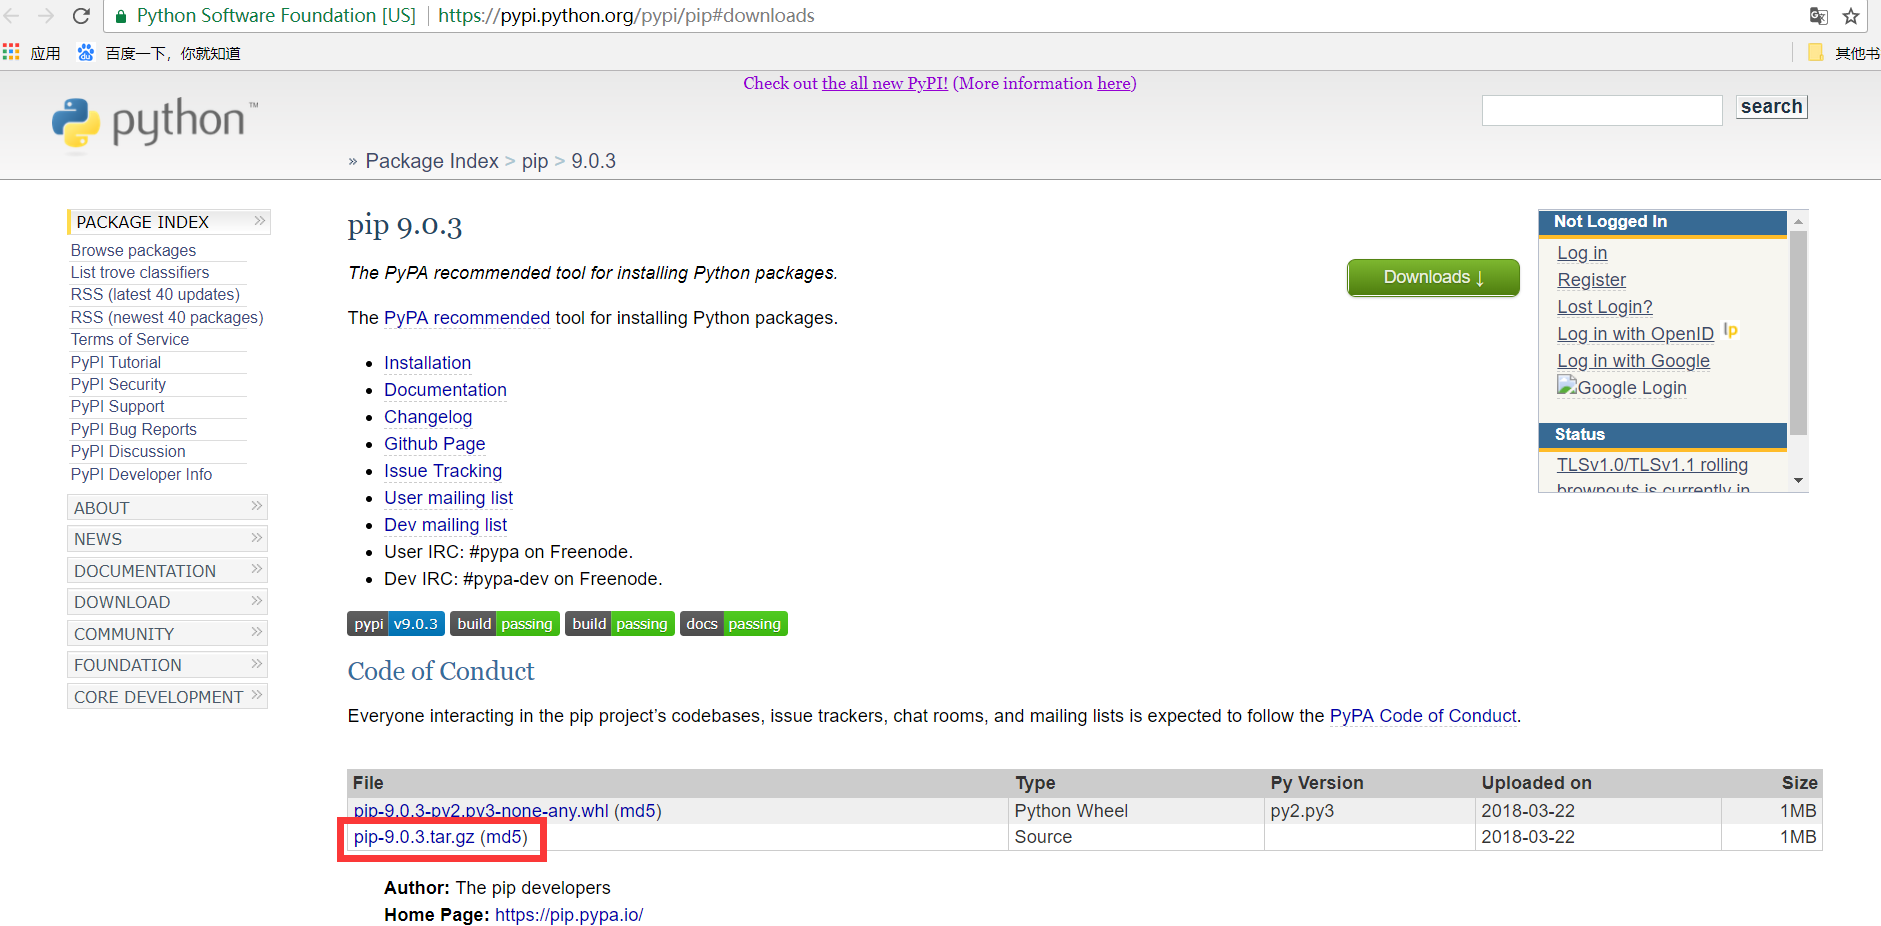Expand the PACKAGE INDEX menu section

pyautogui.click(x=169, y=221)
